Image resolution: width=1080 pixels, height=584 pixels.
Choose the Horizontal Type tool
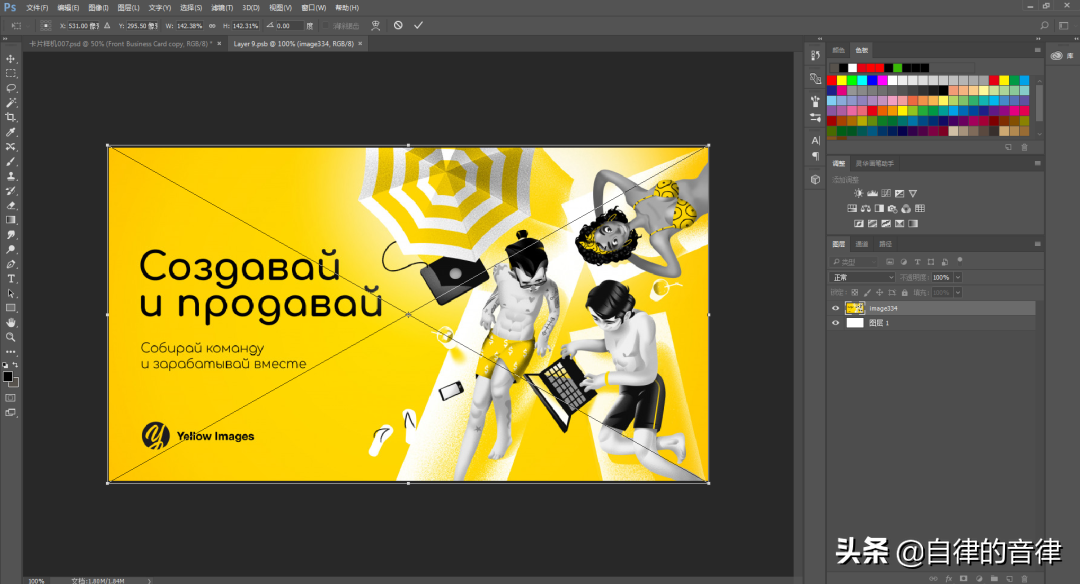click(11, 278)
